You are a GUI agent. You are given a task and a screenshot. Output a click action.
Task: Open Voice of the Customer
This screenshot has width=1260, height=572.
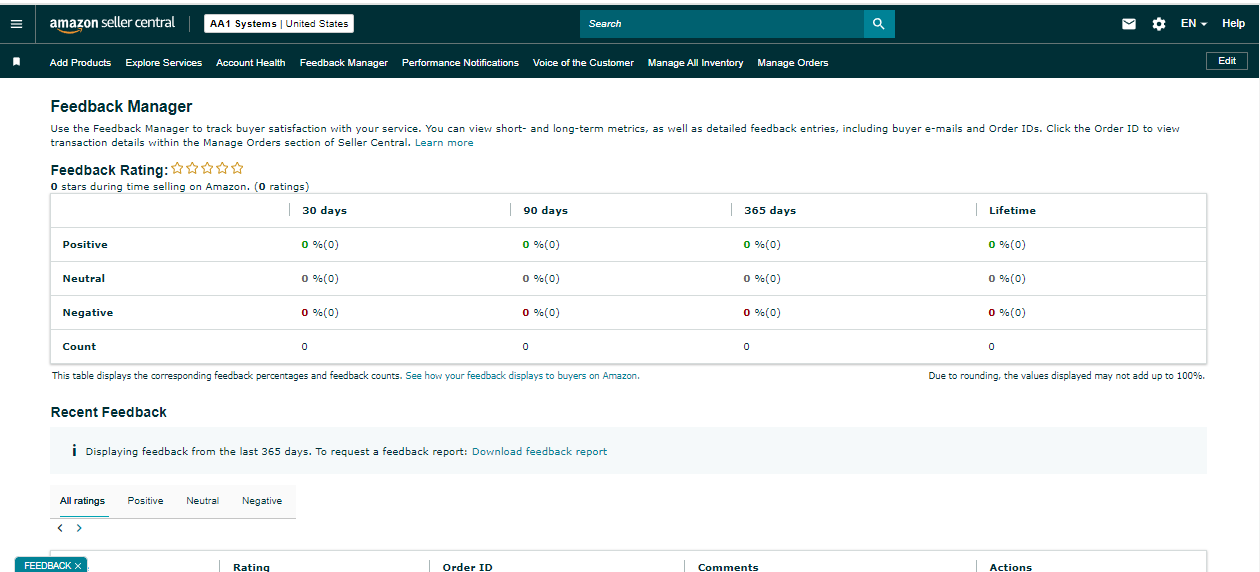point(583,63)
